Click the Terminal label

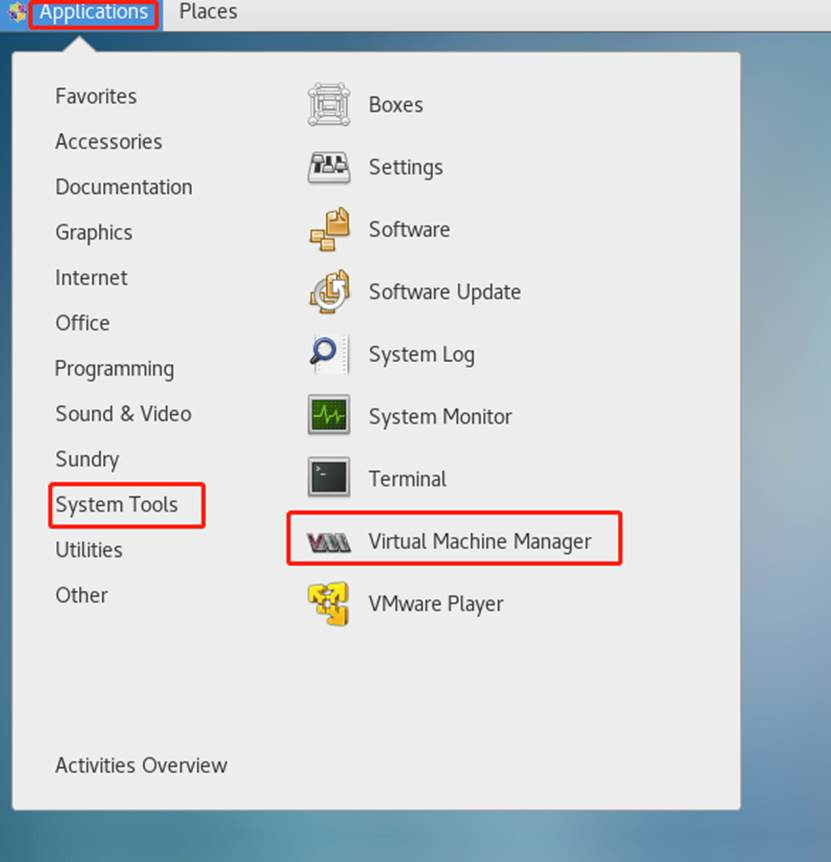(x=407, y=479)
